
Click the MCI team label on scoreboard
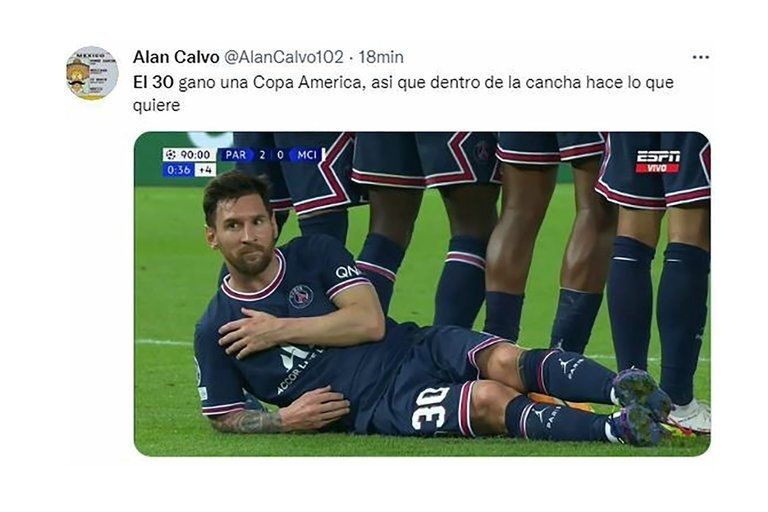pos(306,155)
